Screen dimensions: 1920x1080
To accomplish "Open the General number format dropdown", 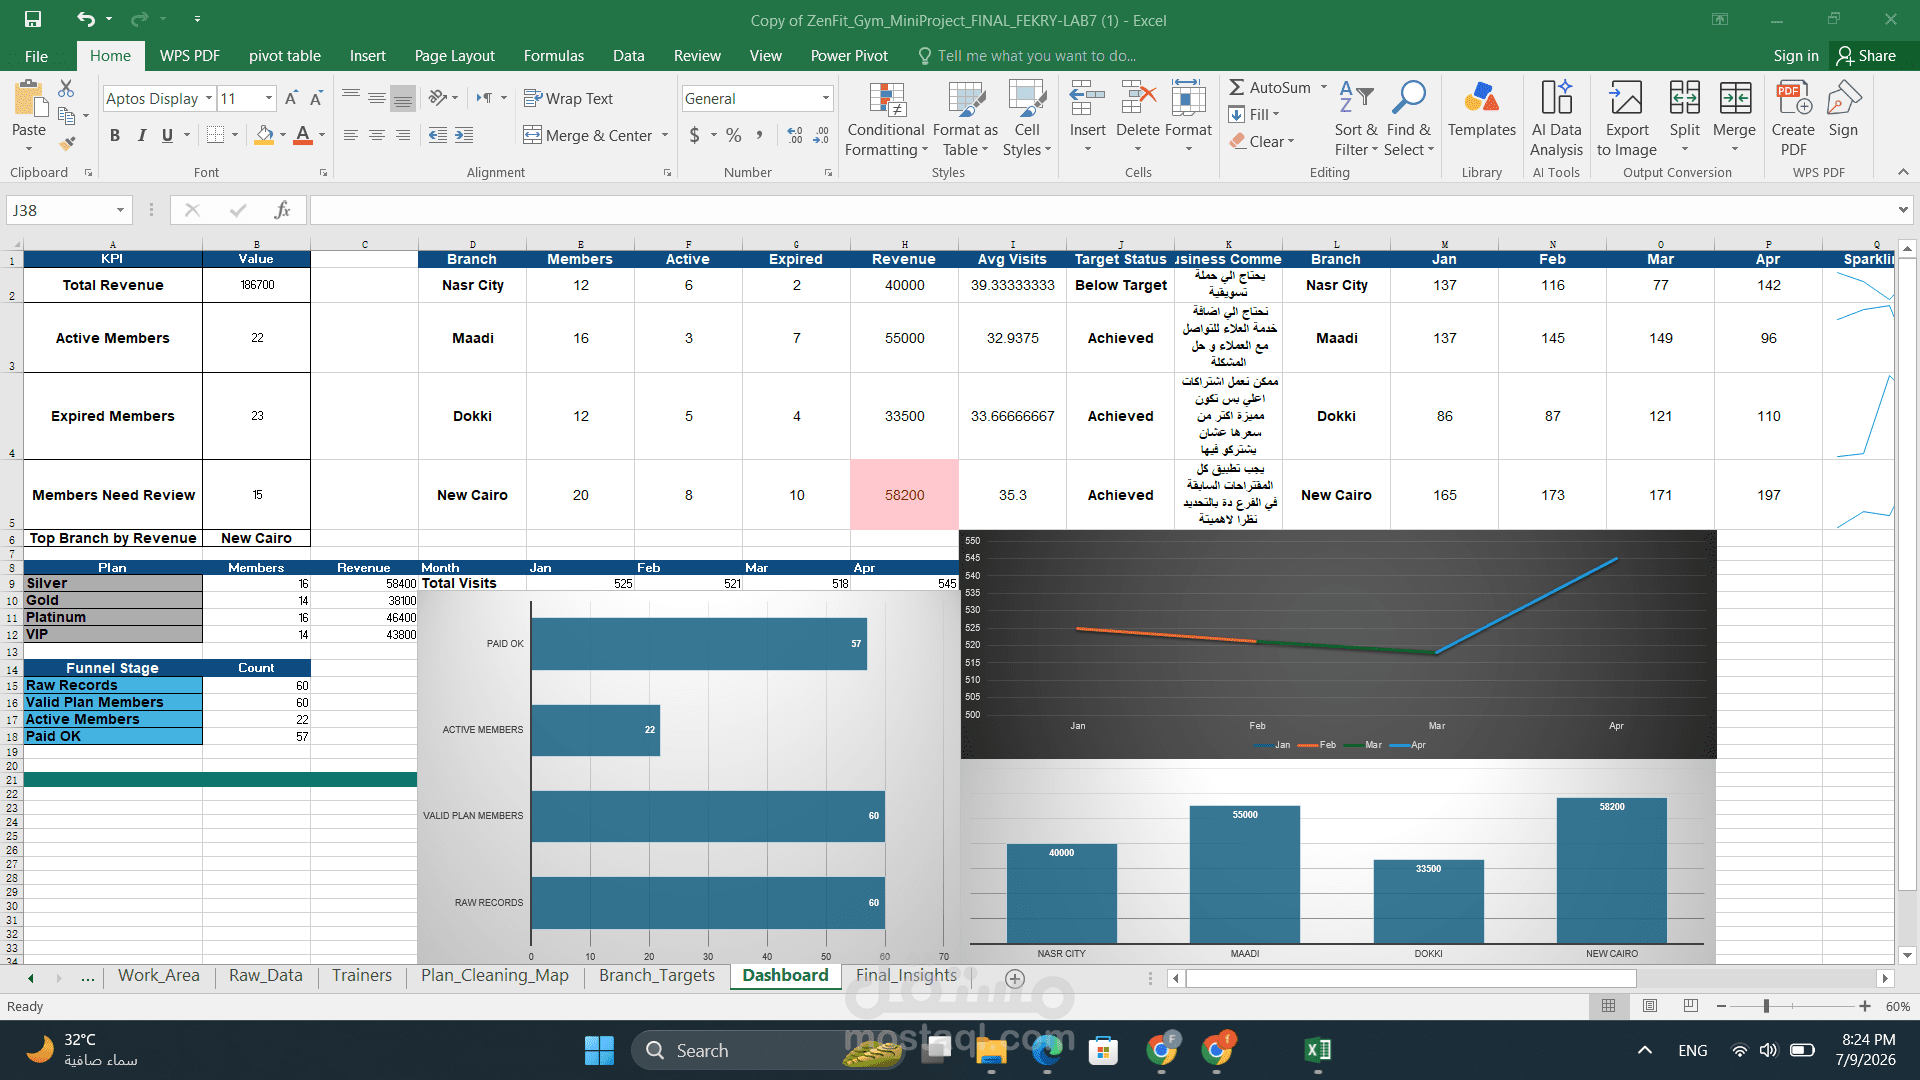I will [x=826, y=98].
